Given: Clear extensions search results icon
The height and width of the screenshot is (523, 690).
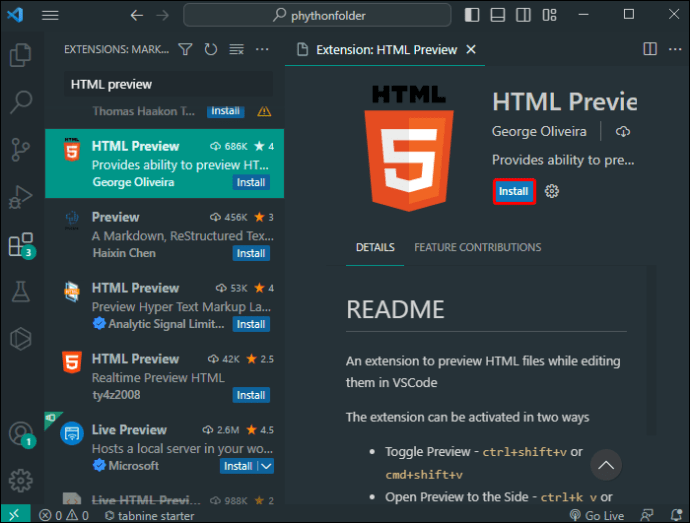Looking at the screenshot, I should [x=237, y=49].
